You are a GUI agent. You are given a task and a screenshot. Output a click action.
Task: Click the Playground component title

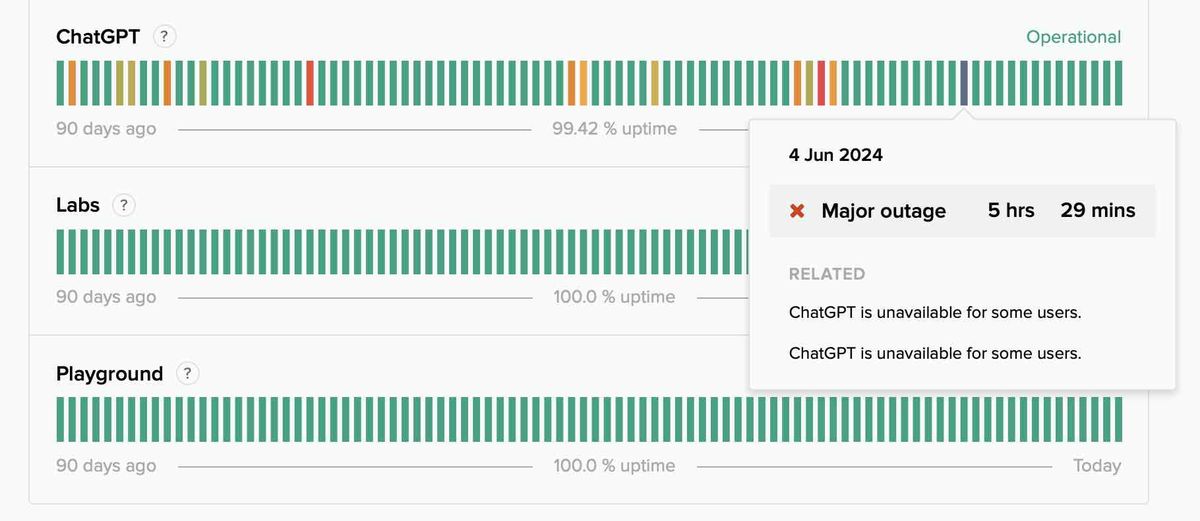click(x=109, y=374)
